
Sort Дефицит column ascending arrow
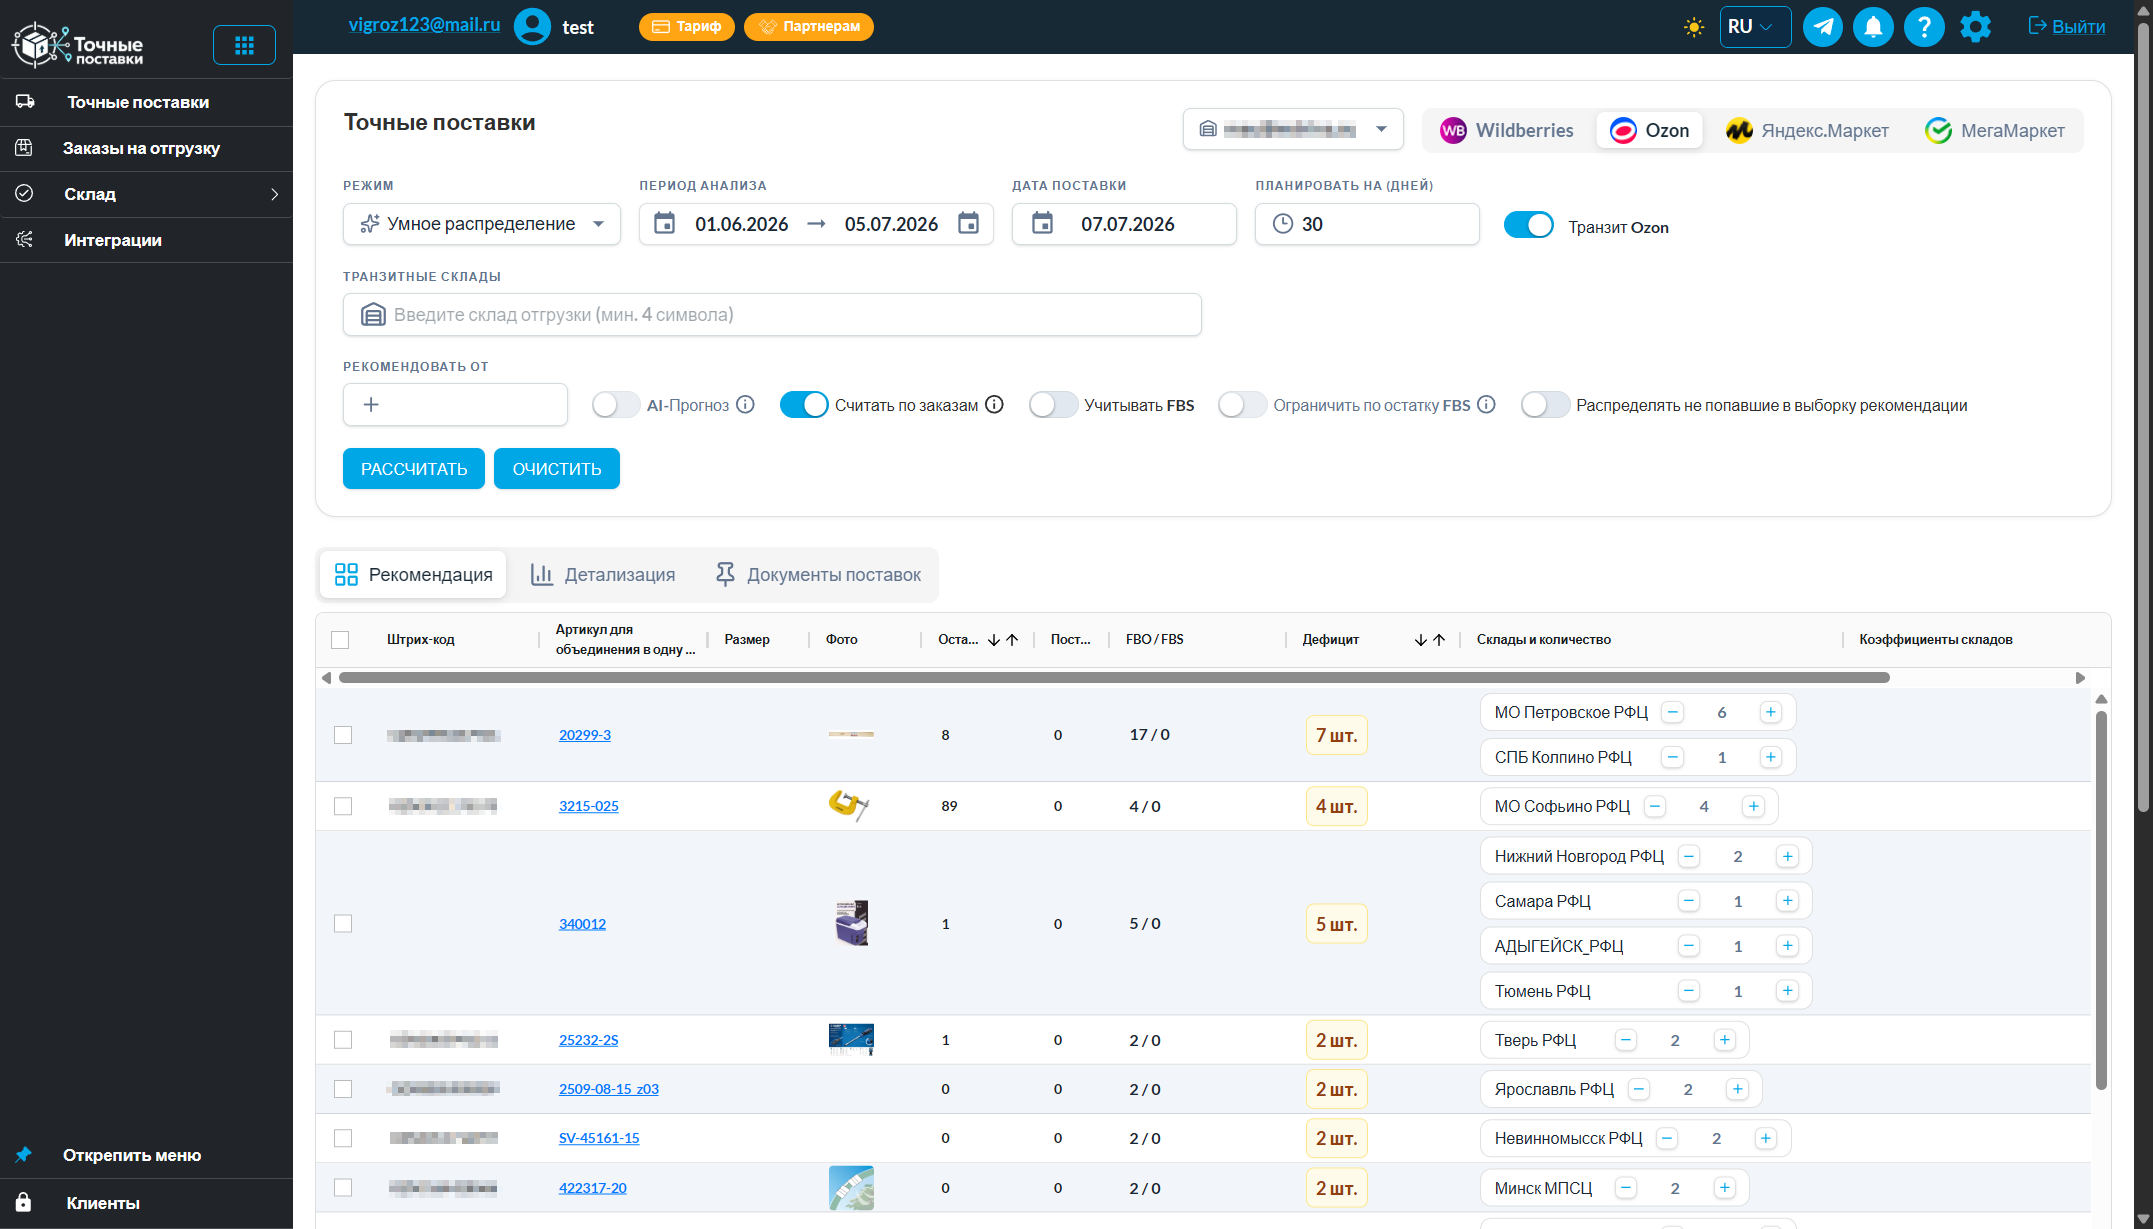tap(1439, 640)
